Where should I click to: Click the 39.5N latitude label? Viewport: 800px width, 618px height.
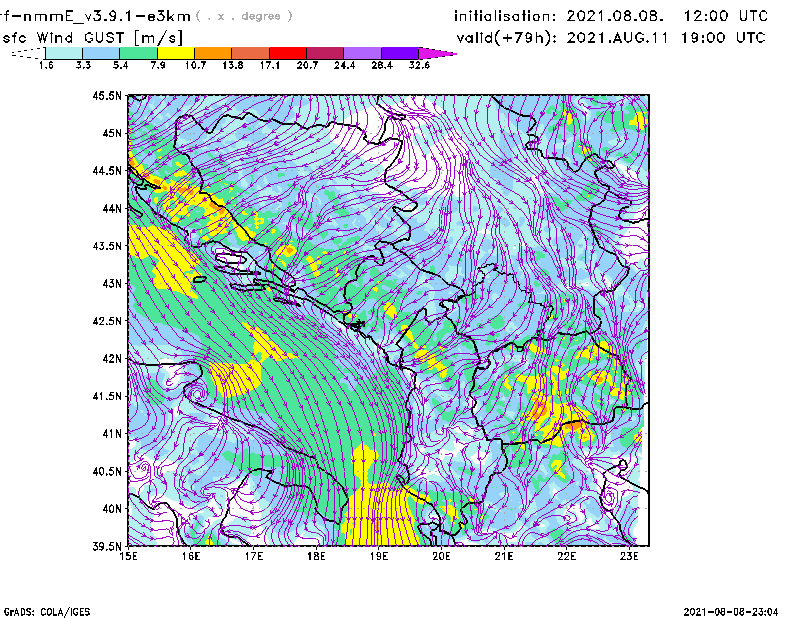point(108,546)
